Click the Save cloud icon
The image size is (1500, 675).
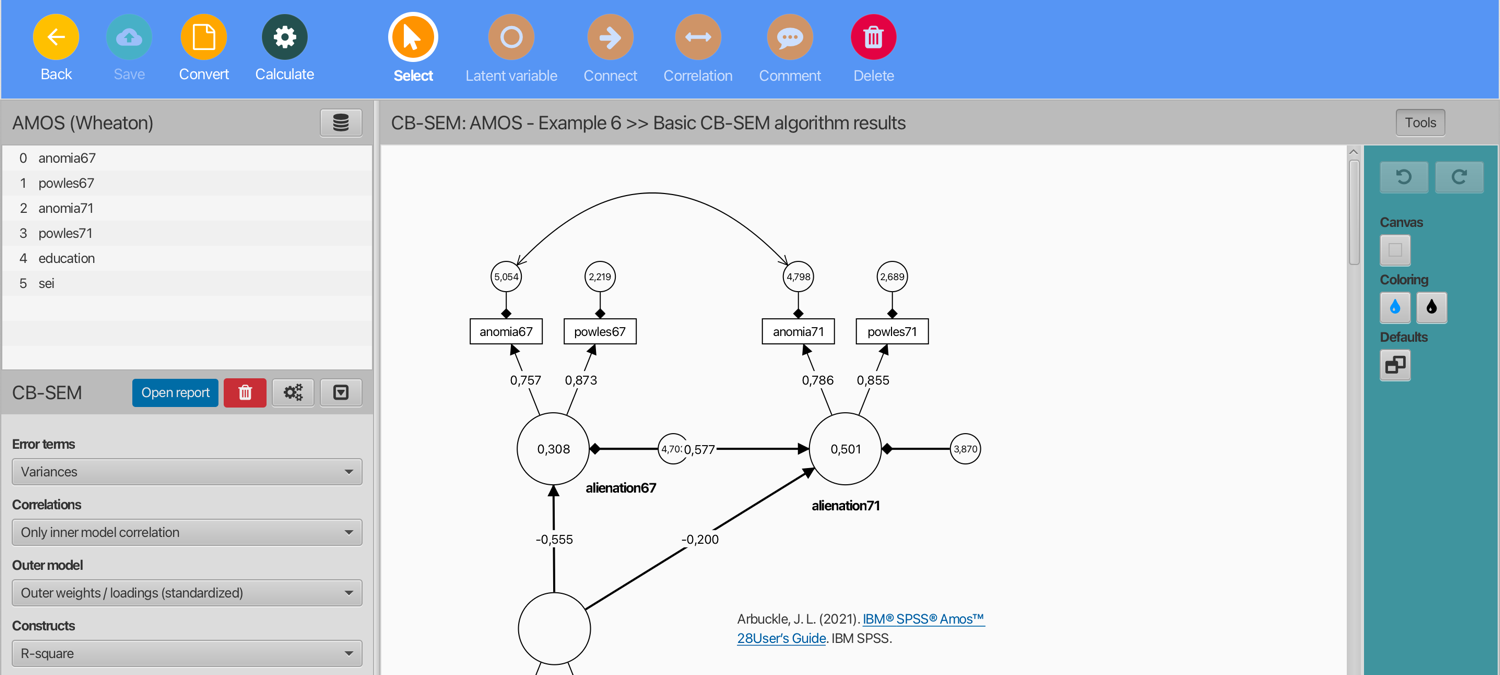(x=129, y=38)
